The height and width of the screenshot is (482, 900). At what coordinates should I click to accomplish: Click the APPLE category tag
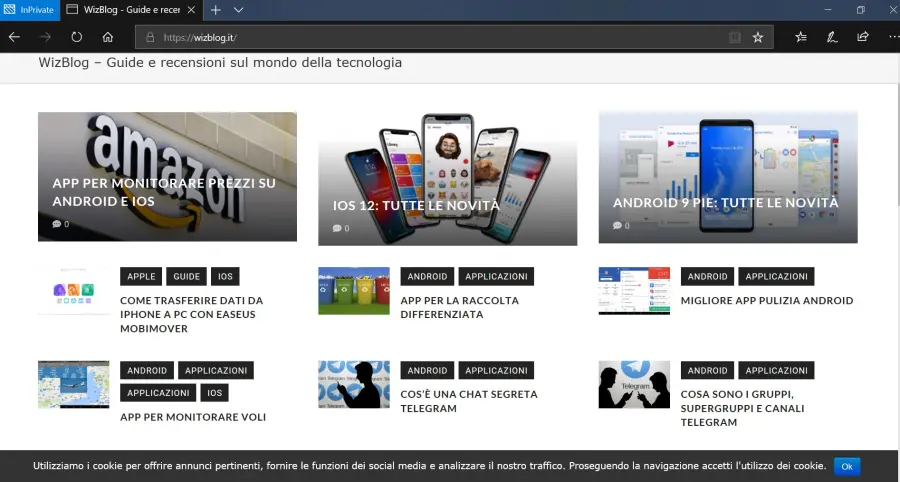pyautogui.click(x=141, y=276)
